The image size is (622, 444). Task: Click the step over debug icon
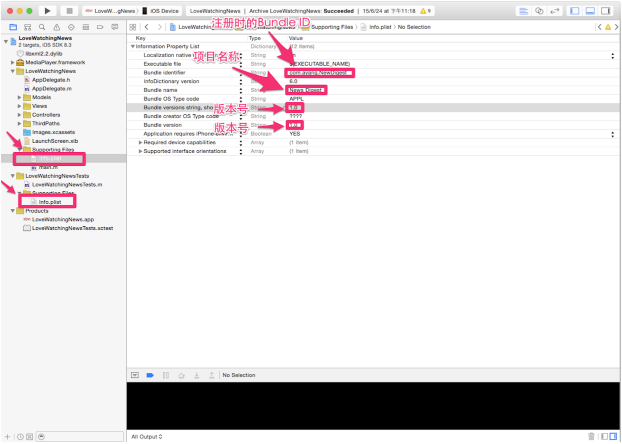[x=181, y=375]
